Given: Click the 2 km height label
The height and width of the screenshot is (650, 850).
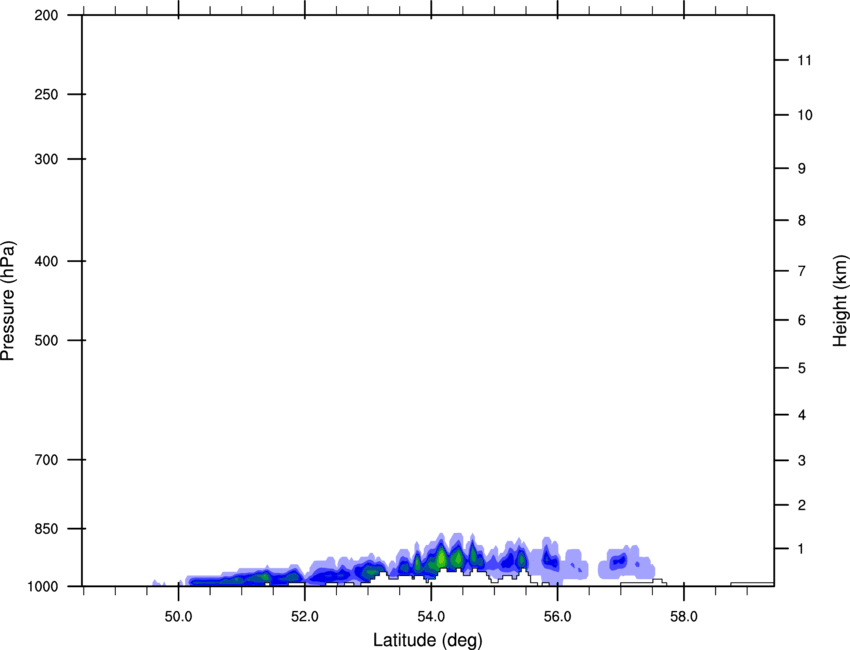Looking at the screenshot, I should coord(802,505).
